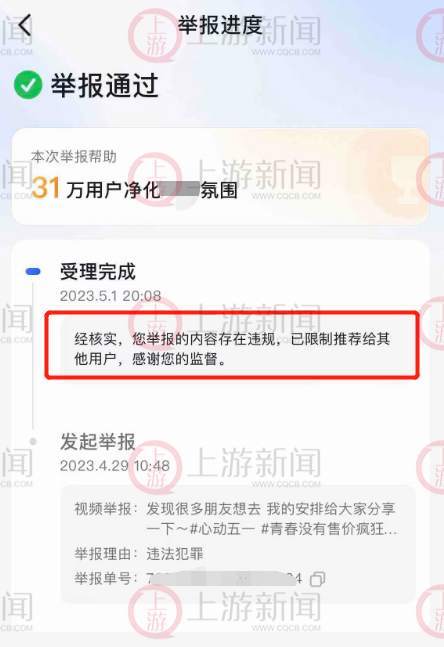Tap the 违法犯罪 report reason
Viewport: 444px width, 647px height.
tap(175, 554)
